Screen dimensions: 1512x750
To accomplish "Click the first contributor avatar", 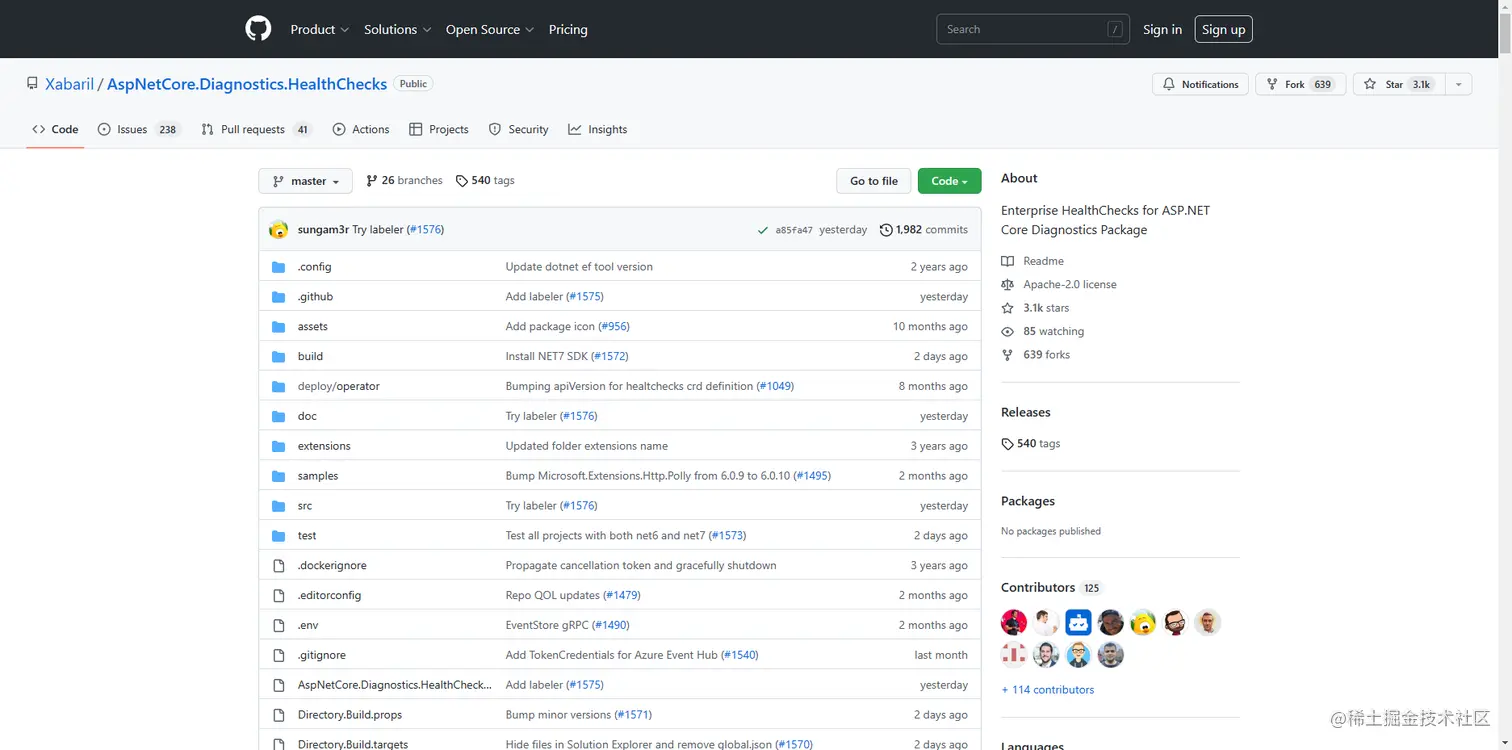I will [1014, 623].
